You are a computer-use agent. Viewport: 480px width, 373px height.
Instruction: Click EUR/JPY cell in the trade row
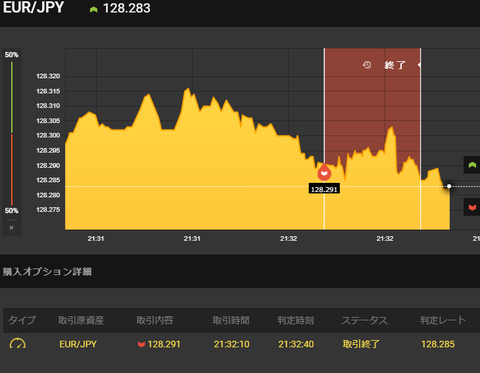pos(78,344)
